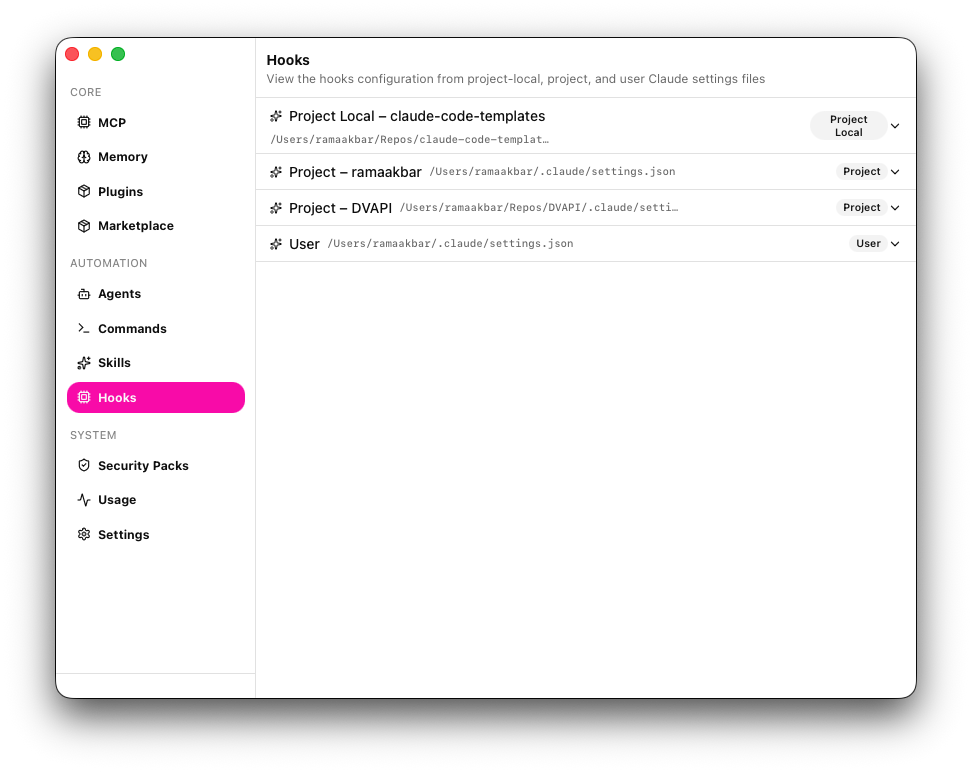Click the Skills sparkle icon
Viewport: 972px width, 772px height.
coord(84,363)
